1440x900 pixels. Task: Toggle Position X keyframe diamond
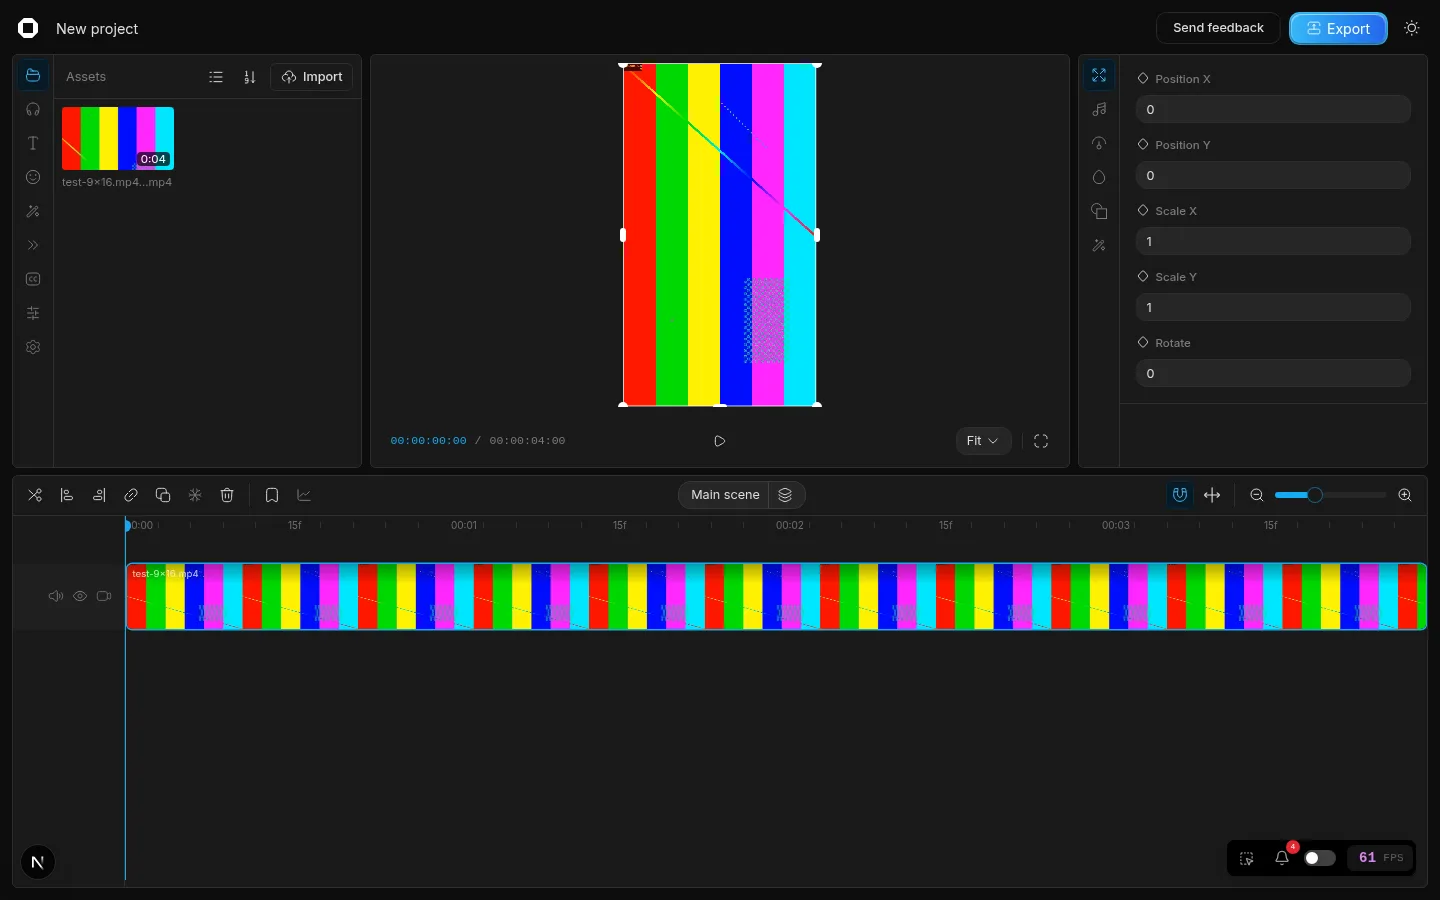[x=1143, y=78]
